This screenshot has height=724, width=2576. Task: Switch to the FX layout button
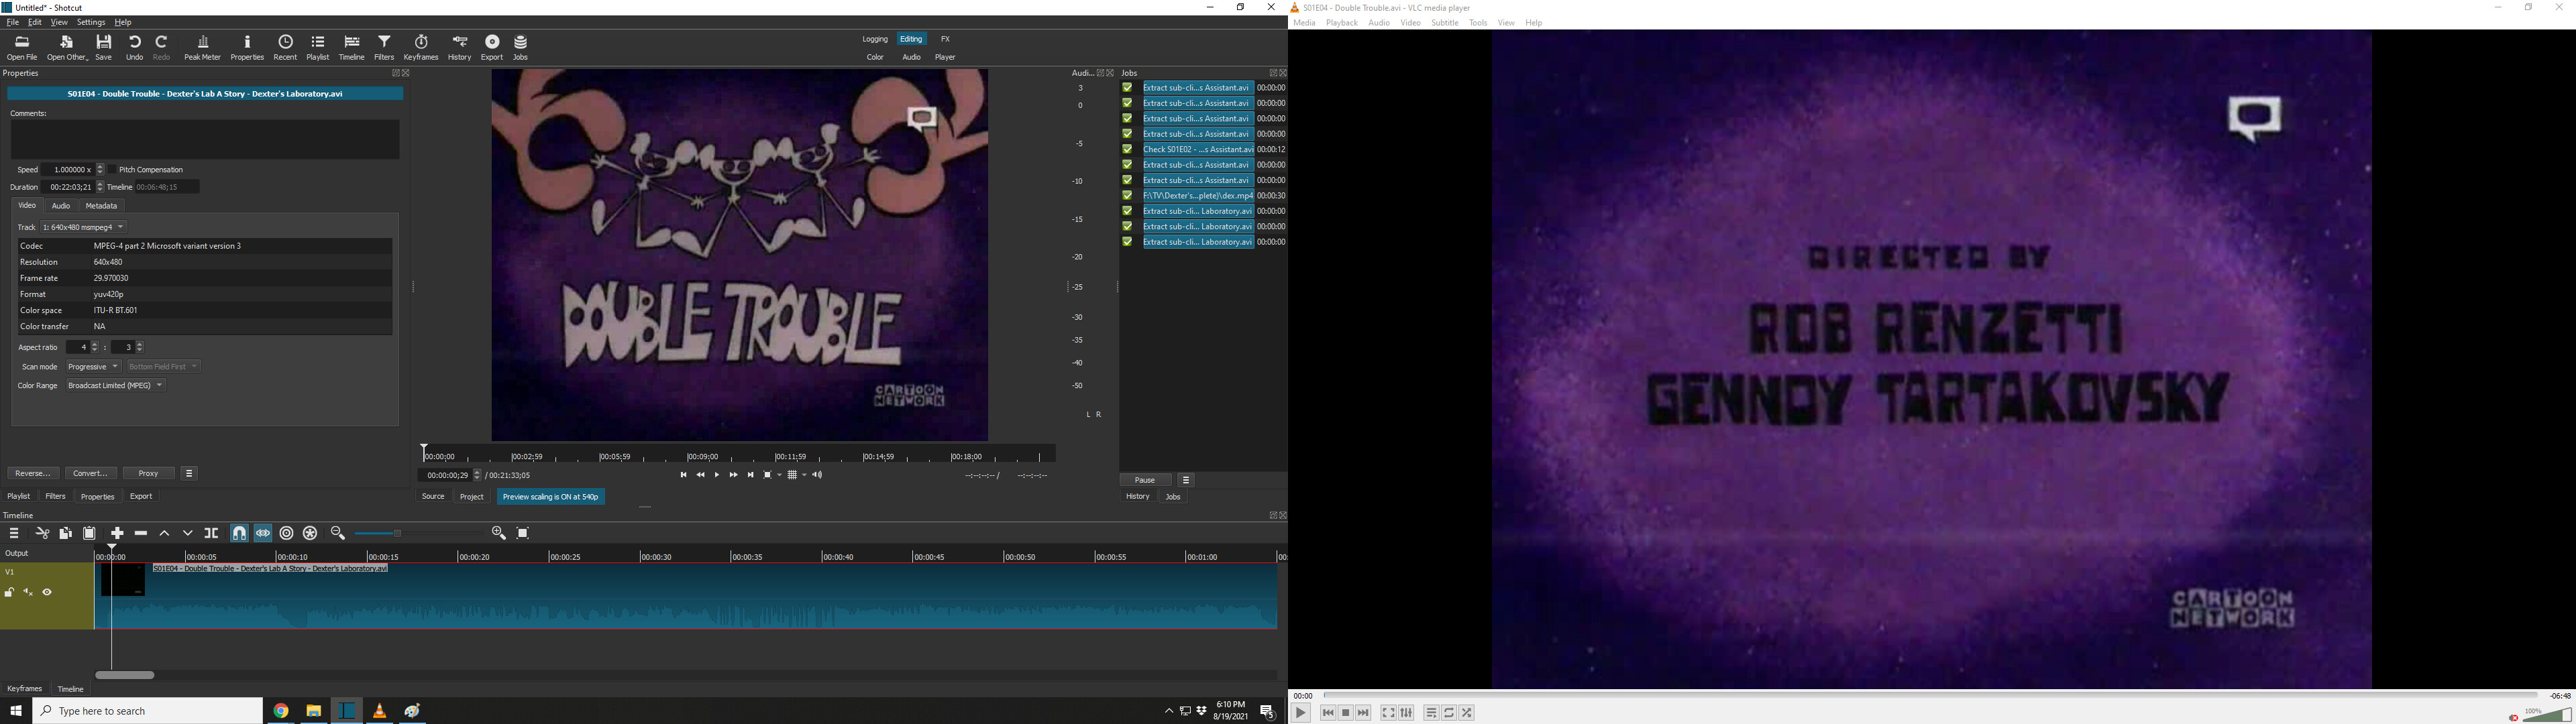946,39
